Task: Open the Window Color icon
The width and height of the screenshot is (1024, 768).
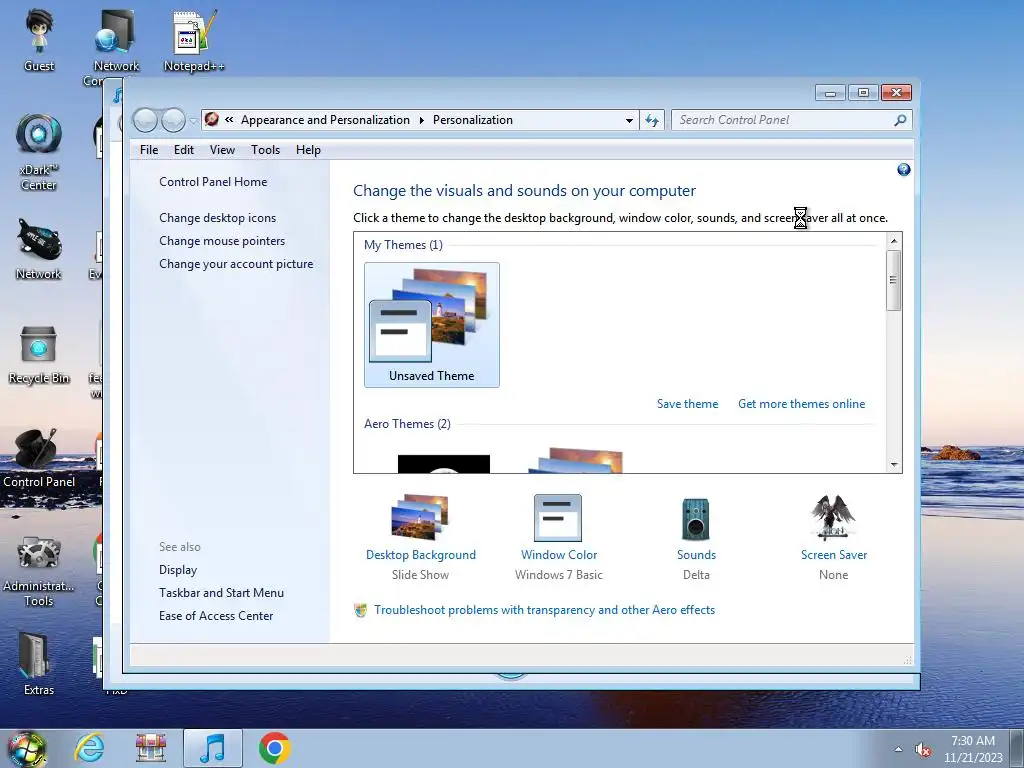Action: coord(558,518)
